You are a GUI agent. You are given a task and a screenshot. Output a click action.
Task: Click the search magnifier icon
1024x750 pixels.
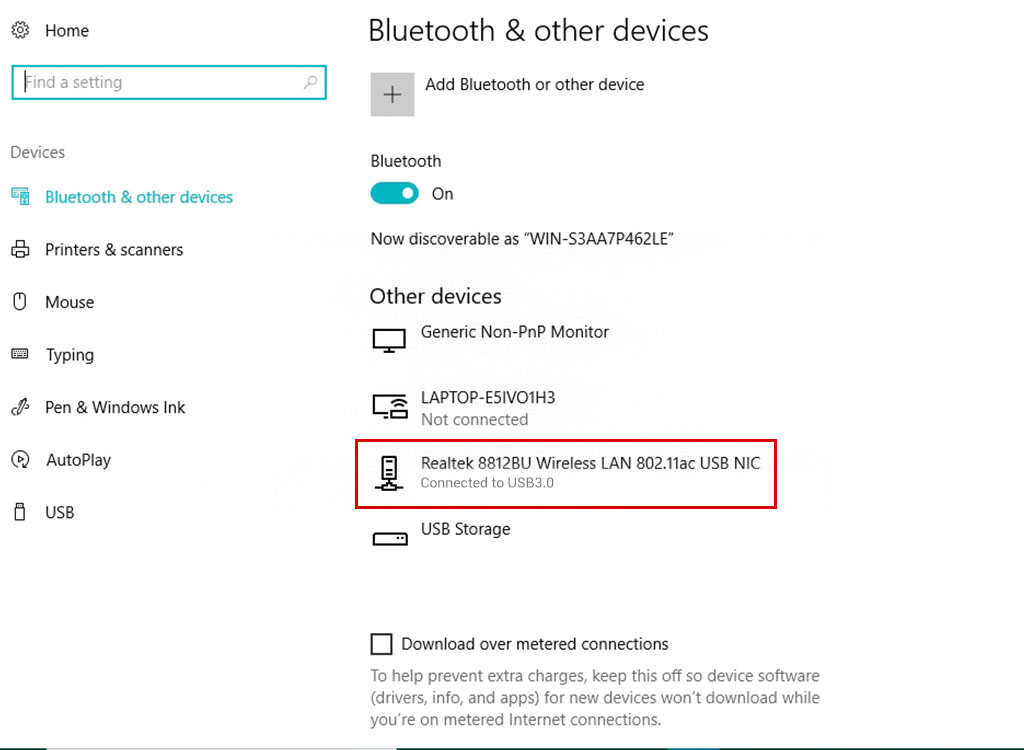coord(310,82)
